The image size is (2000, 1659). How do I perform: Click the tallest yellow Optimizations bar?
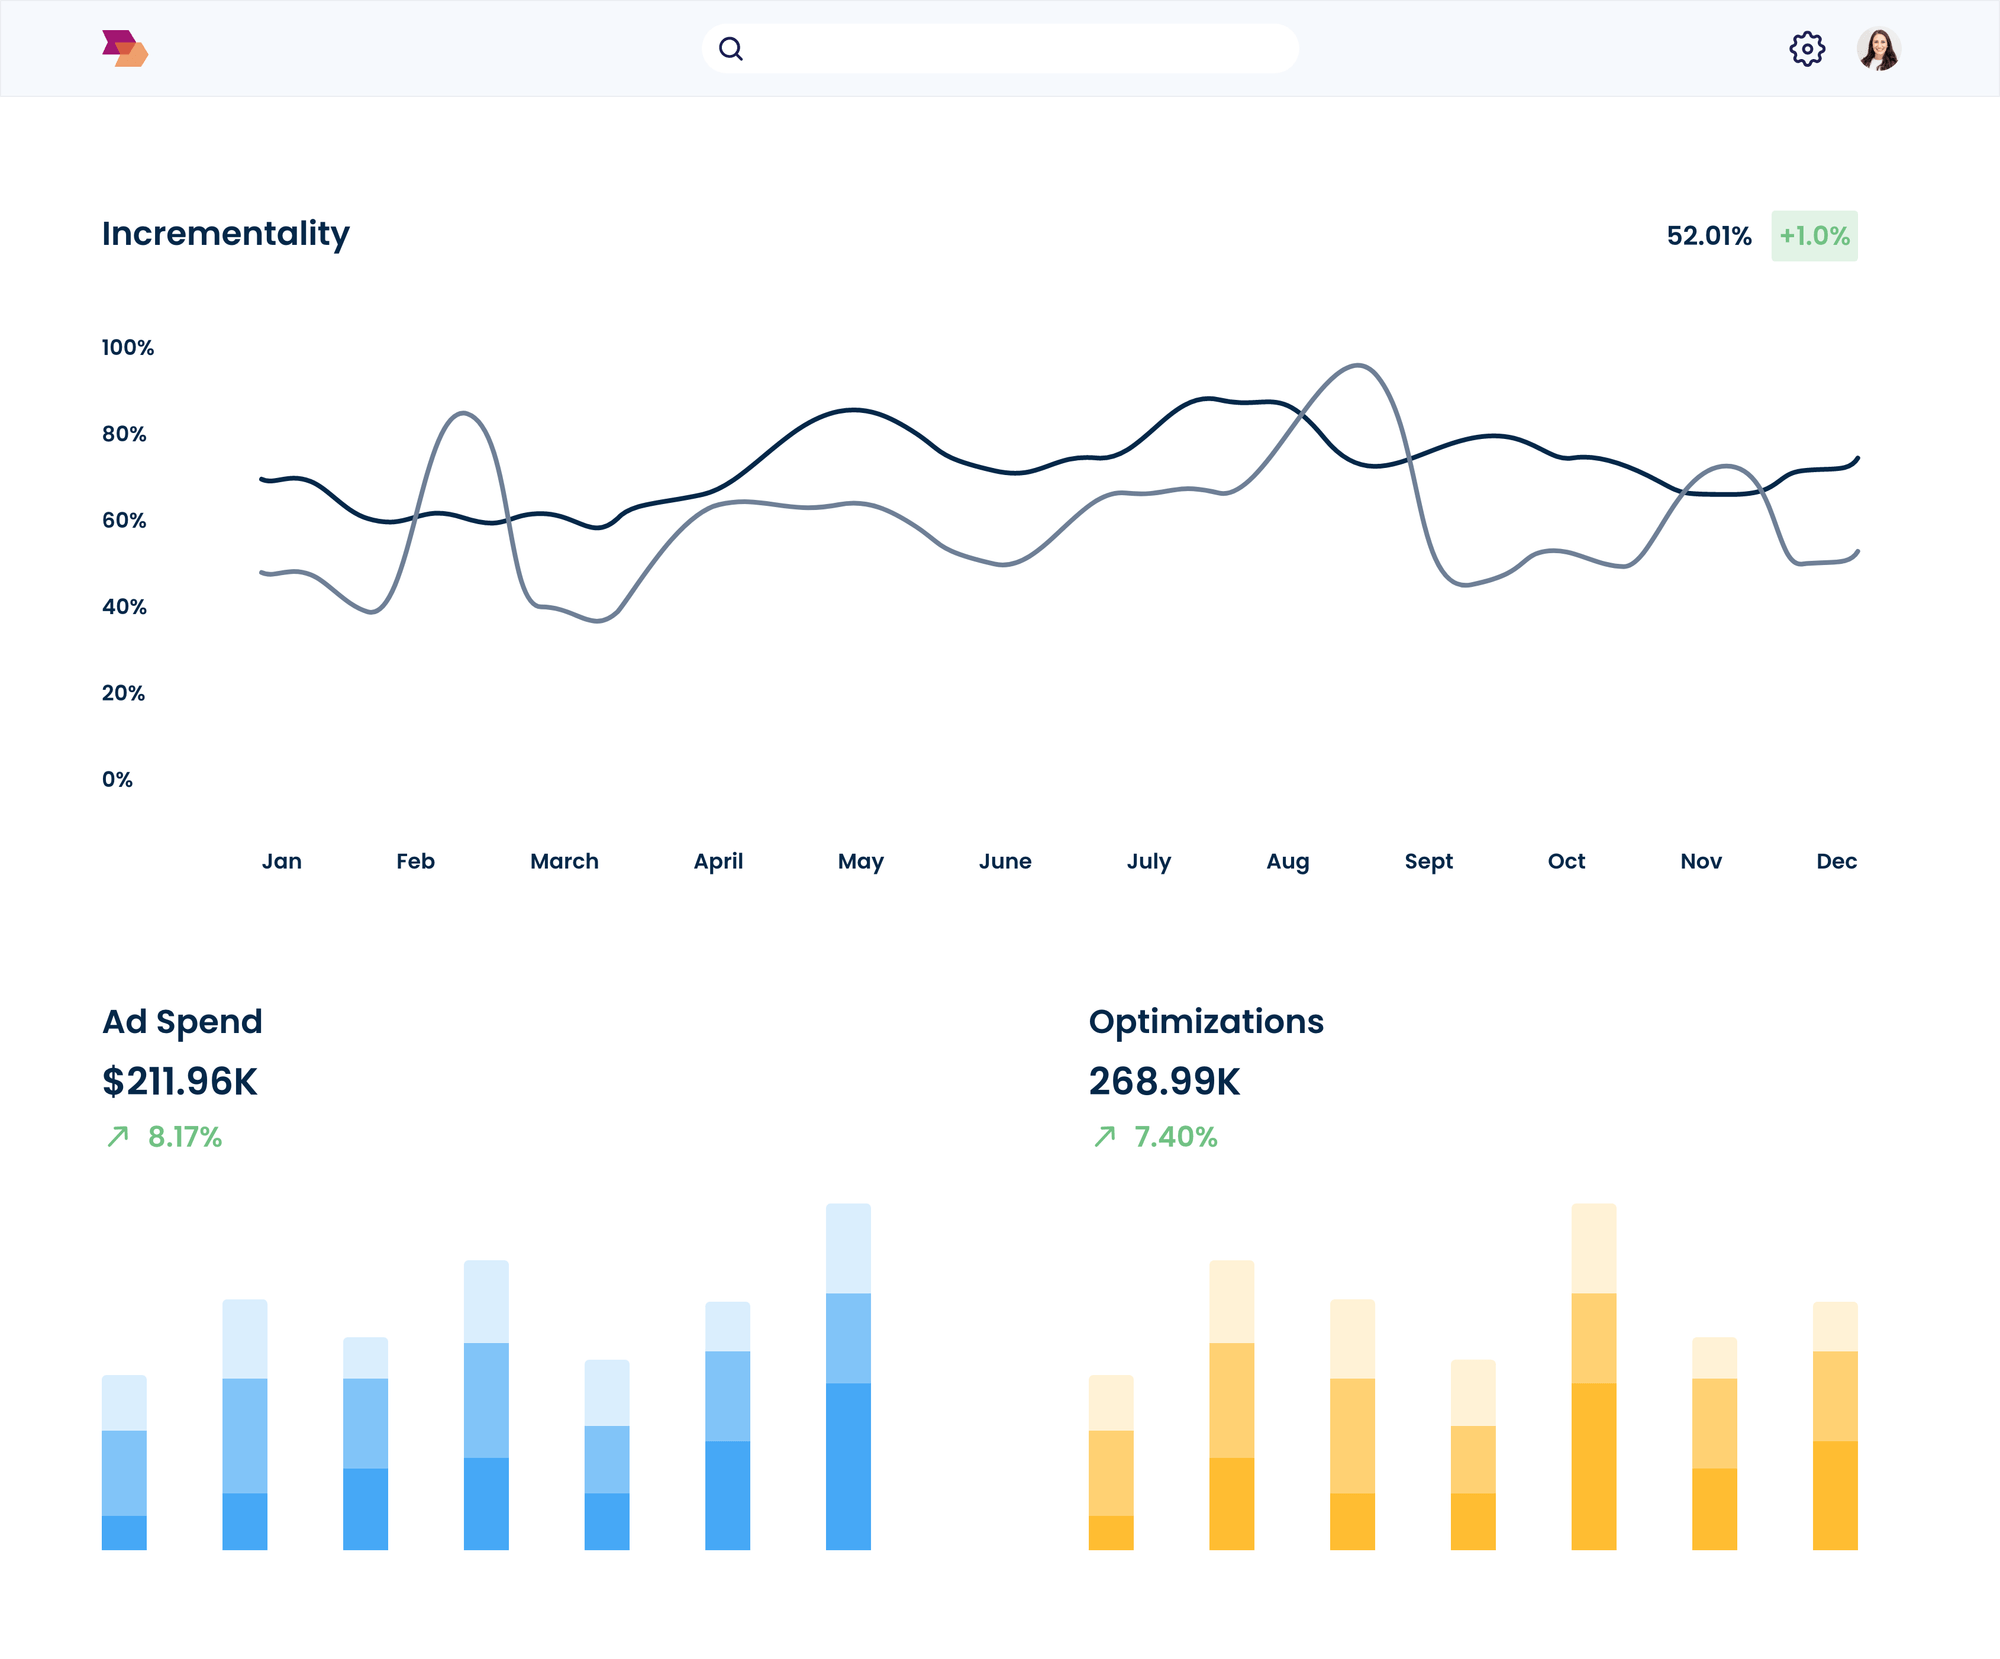point(1594,1377)
